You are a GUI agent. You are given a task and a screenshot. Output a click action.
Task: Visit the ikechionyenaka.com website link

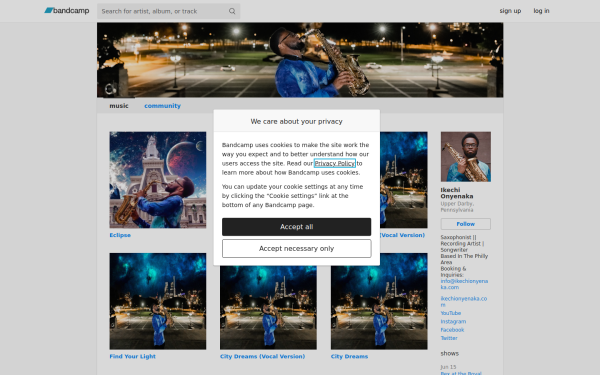click(464, 302)
